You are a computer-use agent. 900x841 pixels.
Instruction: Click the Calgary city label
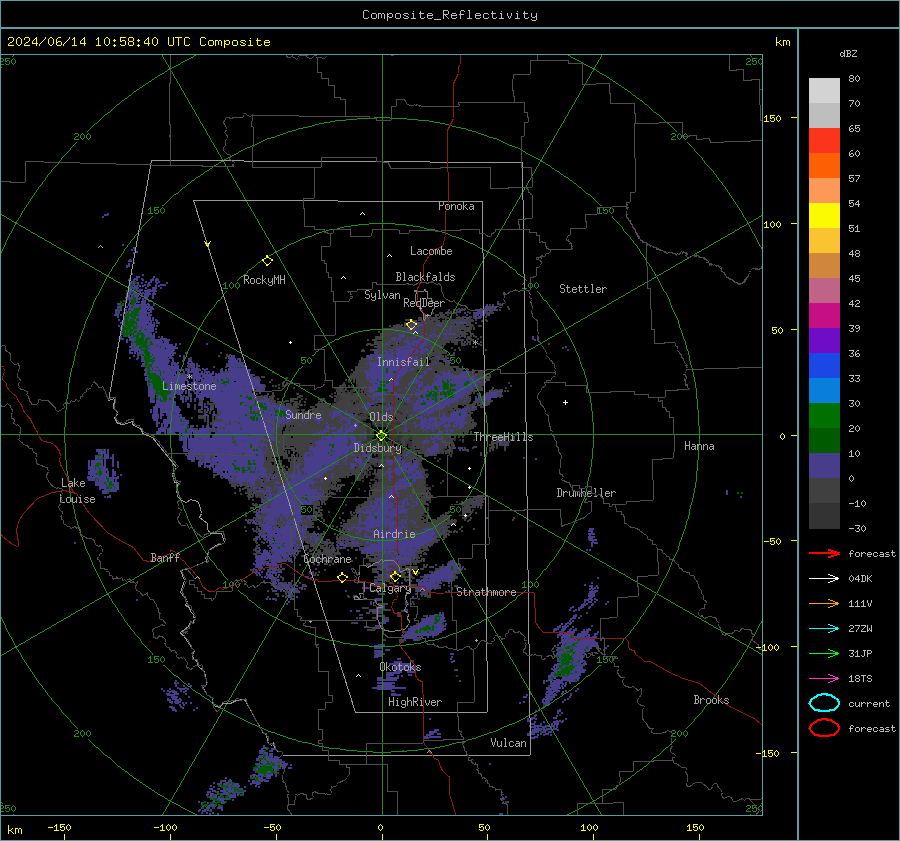click(x=390, y=588)
